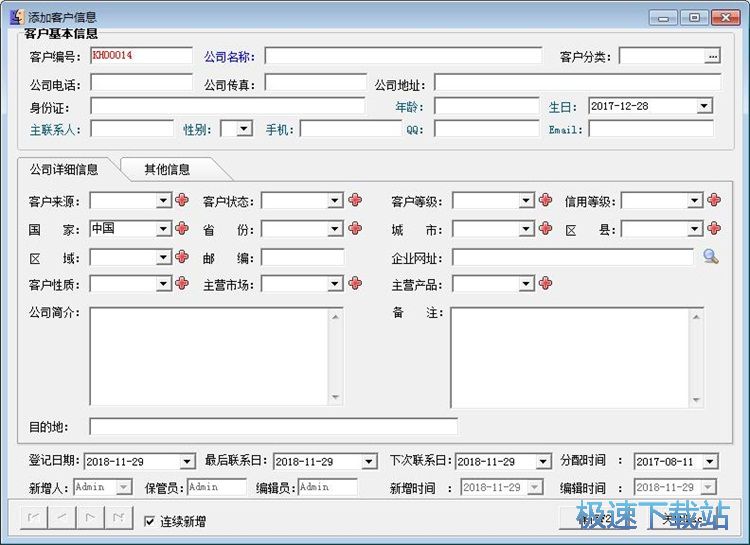Open the 国家 dropdown showing 中国

pos(164,229)
